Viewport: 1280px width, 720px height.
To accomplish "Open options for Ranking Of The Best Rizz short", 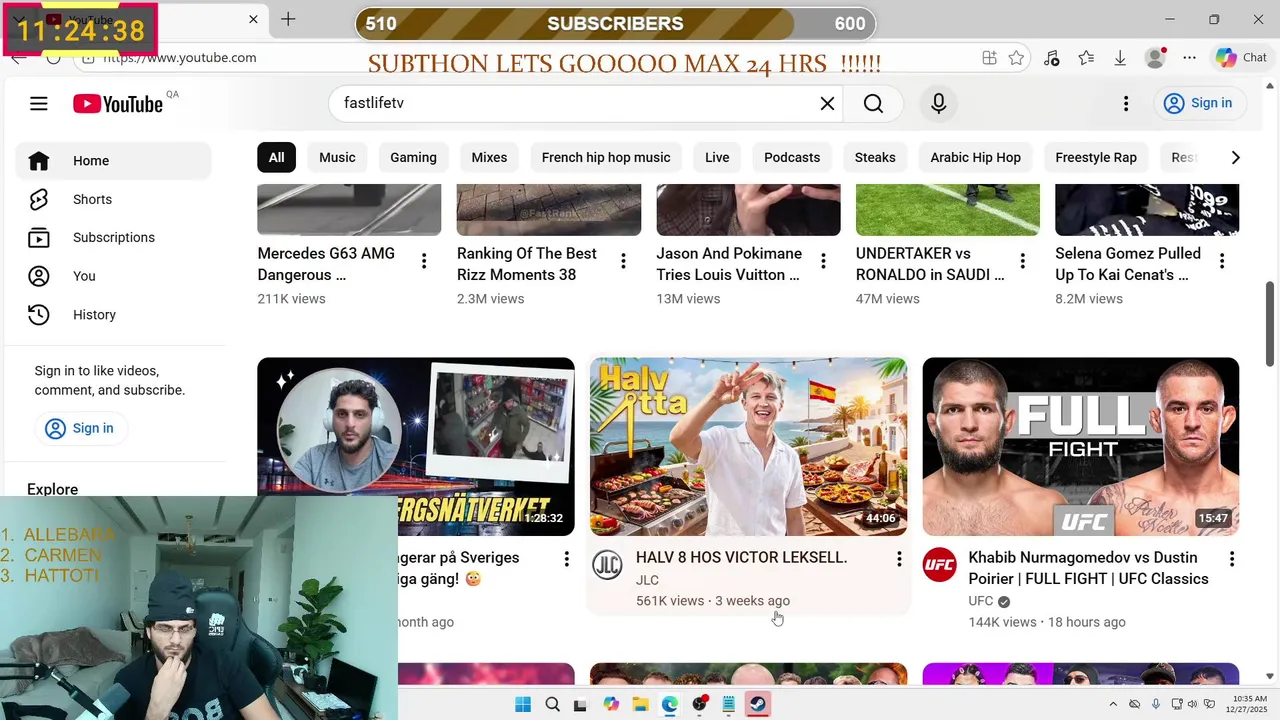I will pos(623,261).
